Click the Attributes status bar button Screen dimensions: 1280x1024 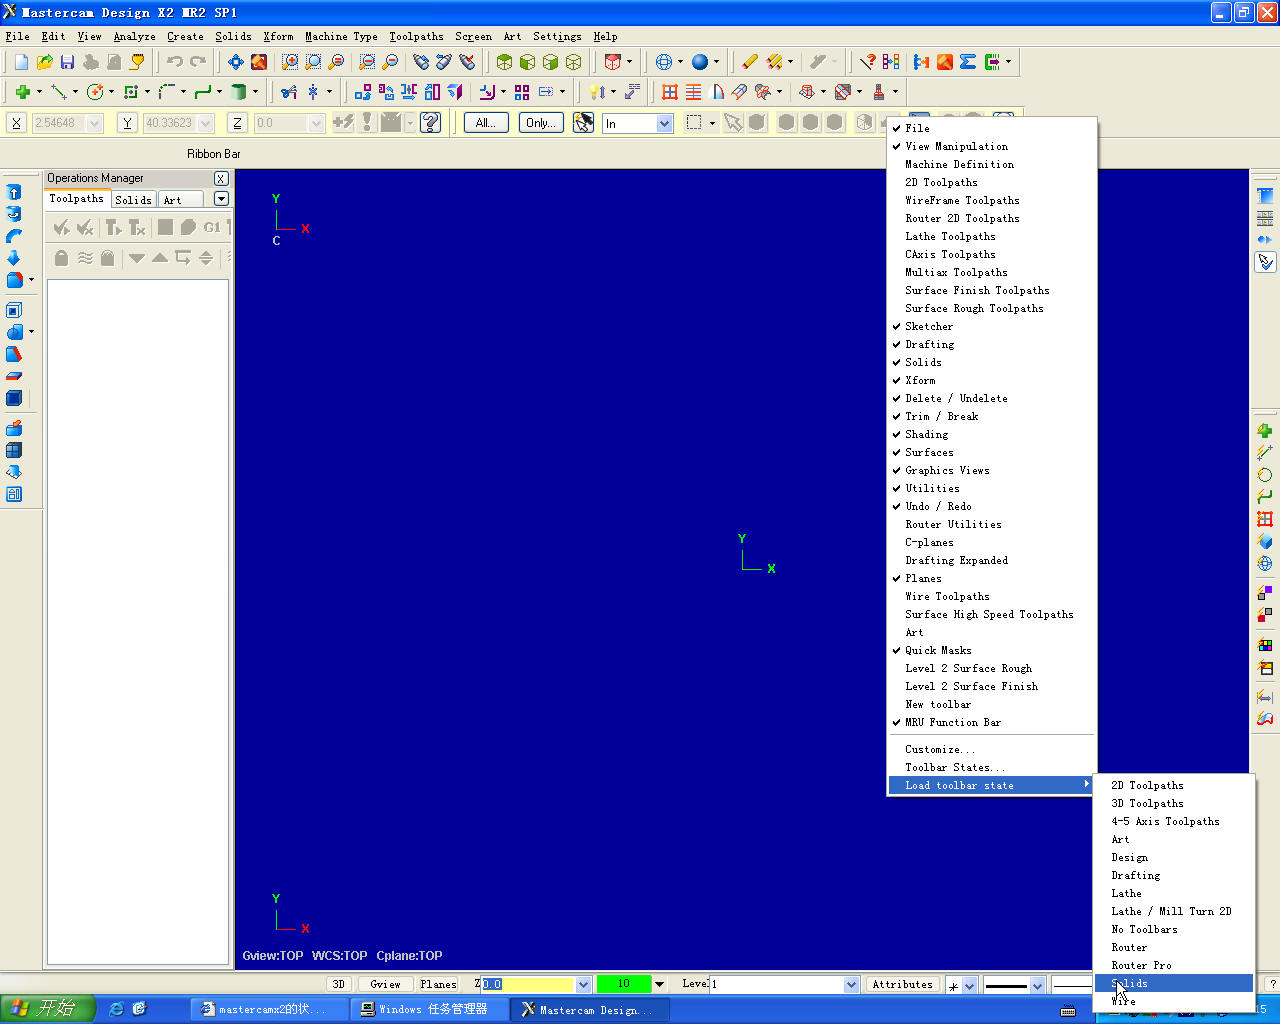(902, 984)
